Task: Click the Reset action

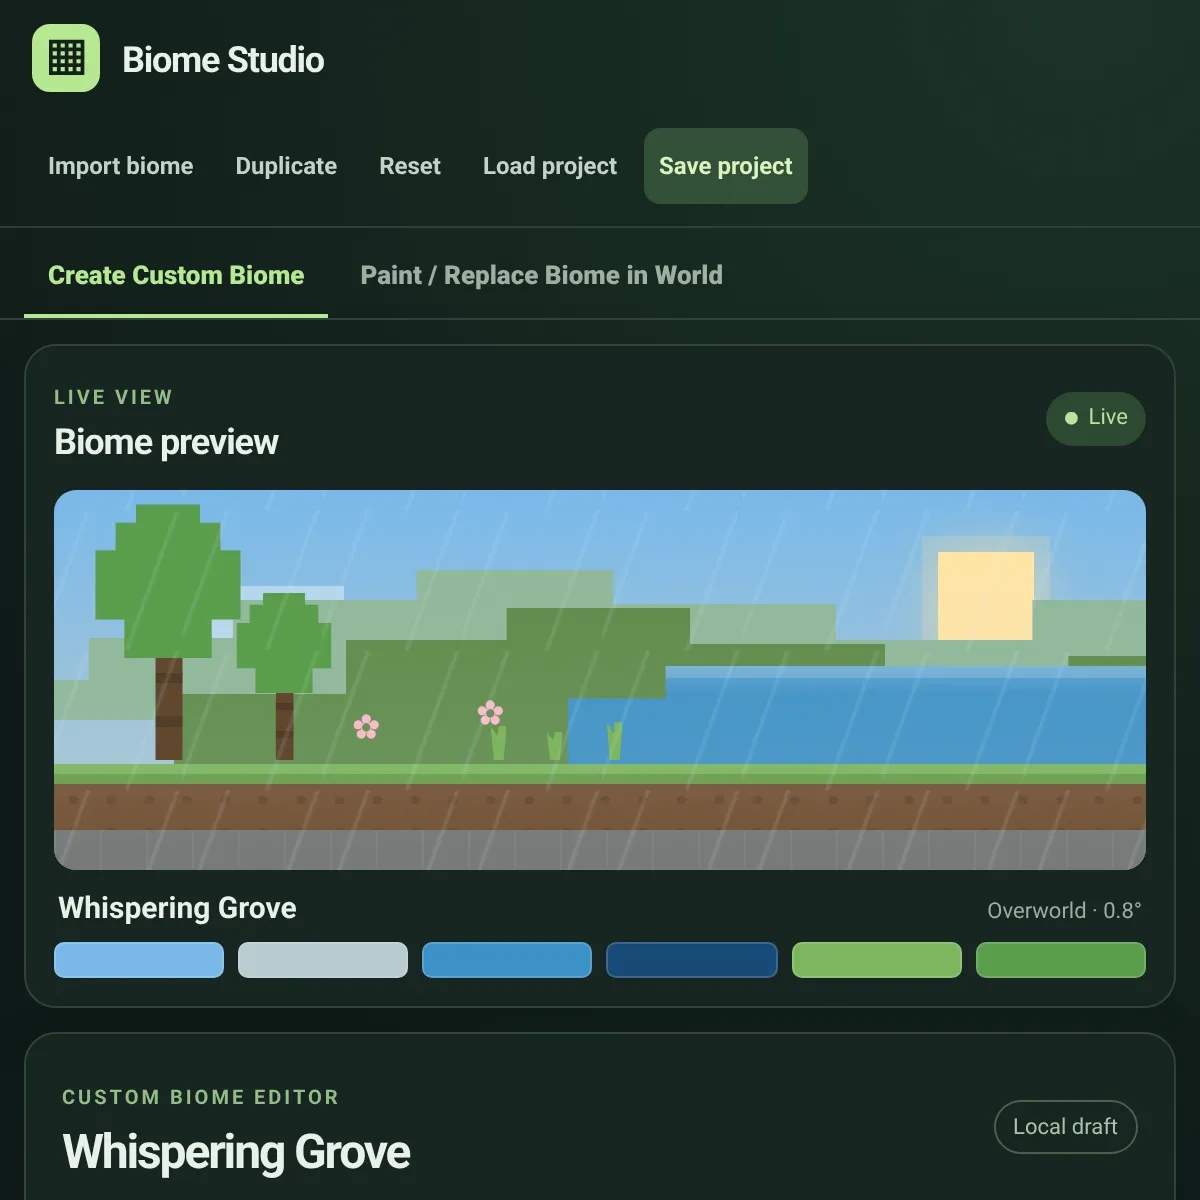Action: coord(410,166)
